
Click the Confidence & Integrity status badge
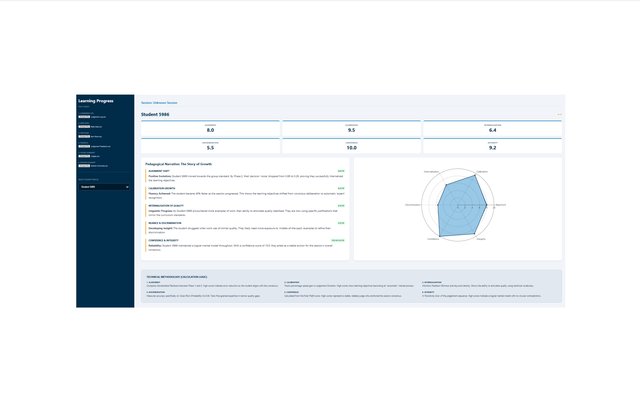point(337,240)
